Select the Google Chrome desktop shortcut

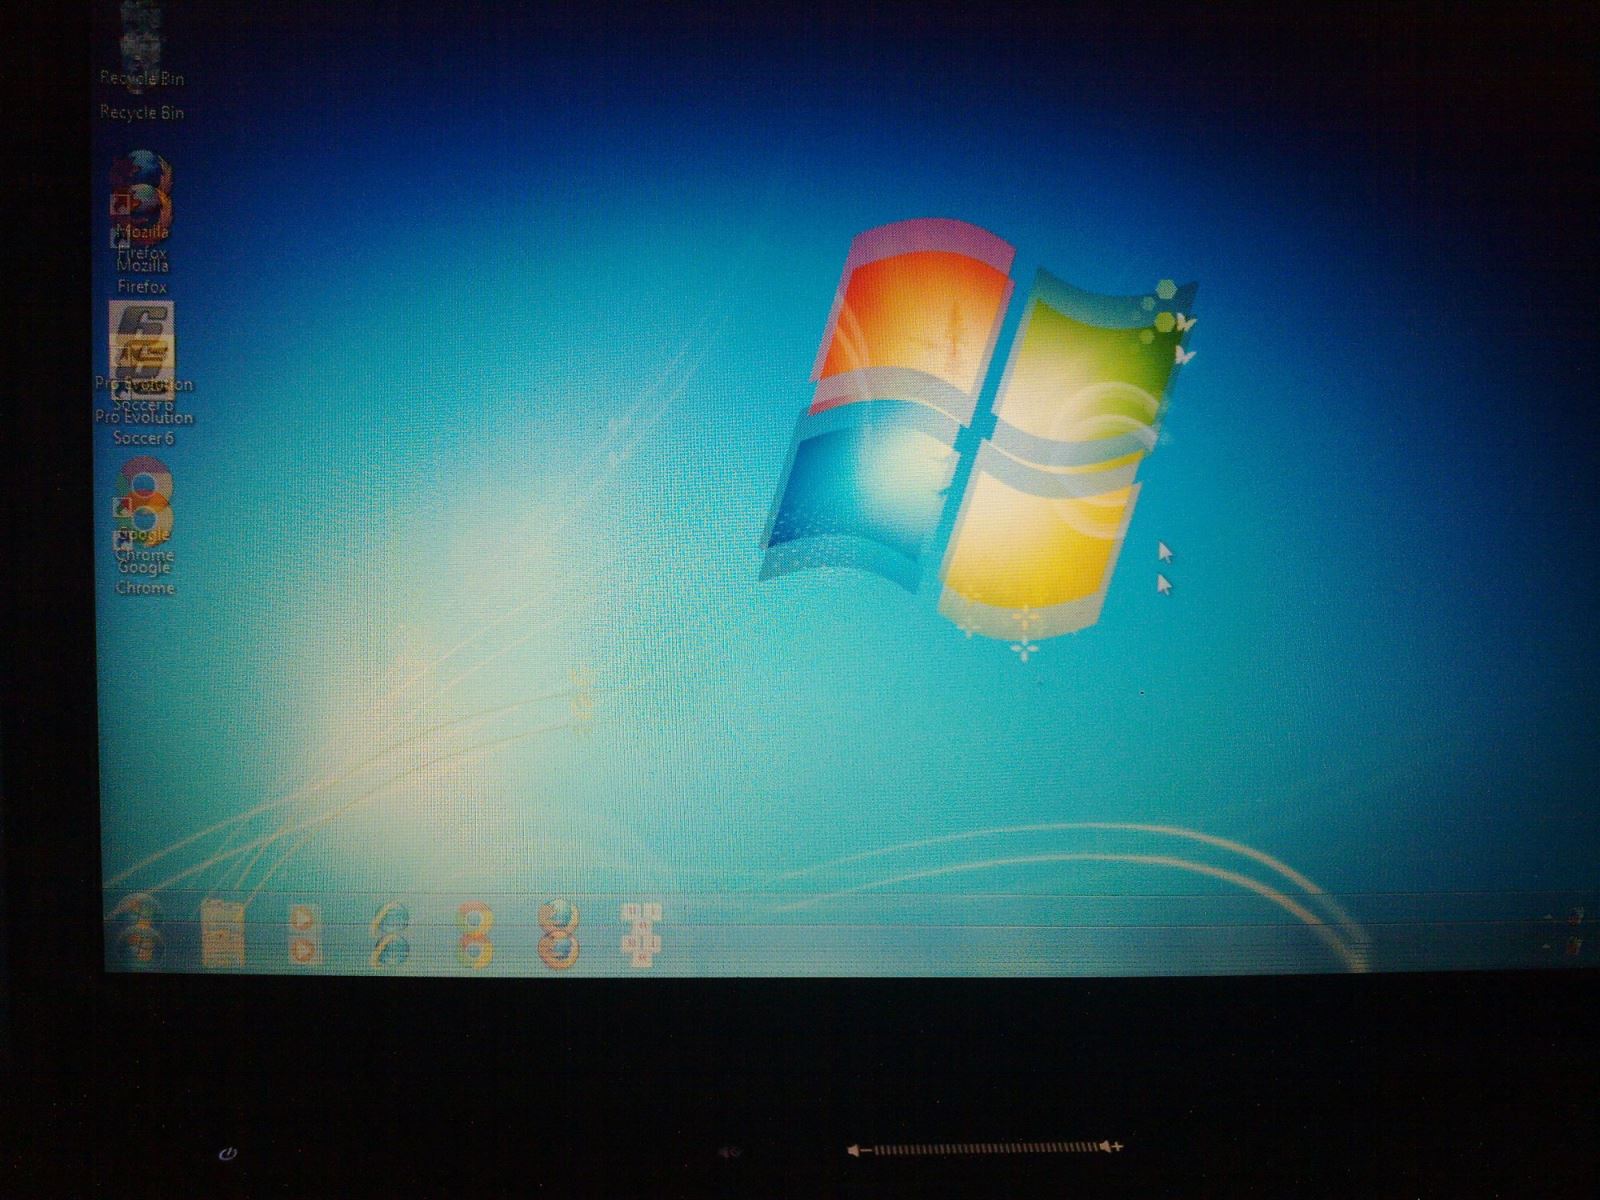point(144,526)
